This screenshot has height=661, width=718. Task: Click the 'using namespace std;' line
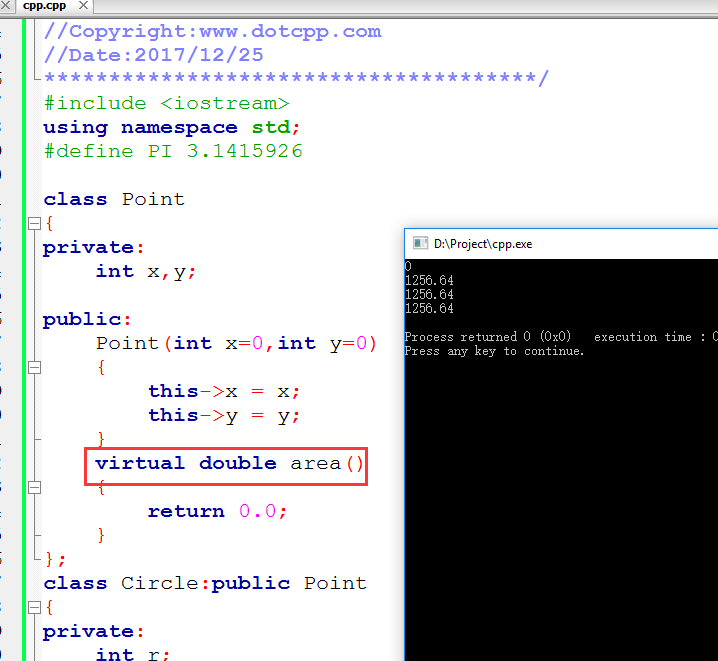tap(170, 127)
